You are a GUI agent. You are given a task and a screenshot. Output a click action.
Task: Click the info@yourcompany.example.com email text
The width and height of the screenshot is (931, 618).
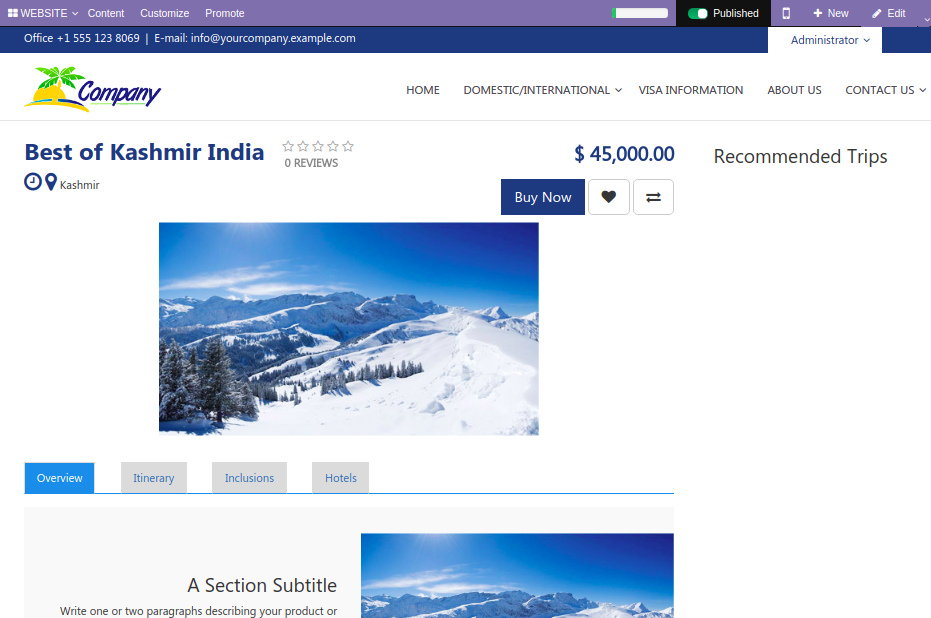pyautogui.click(x=273, y=39)
